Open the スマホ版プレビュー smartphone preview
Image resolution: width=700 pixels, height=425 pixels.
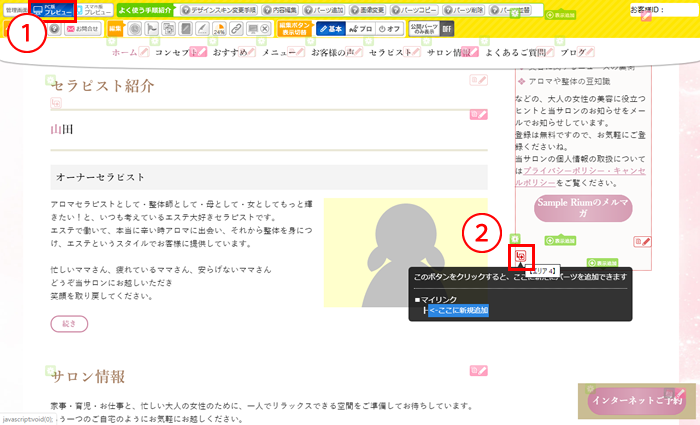(94, 10)
